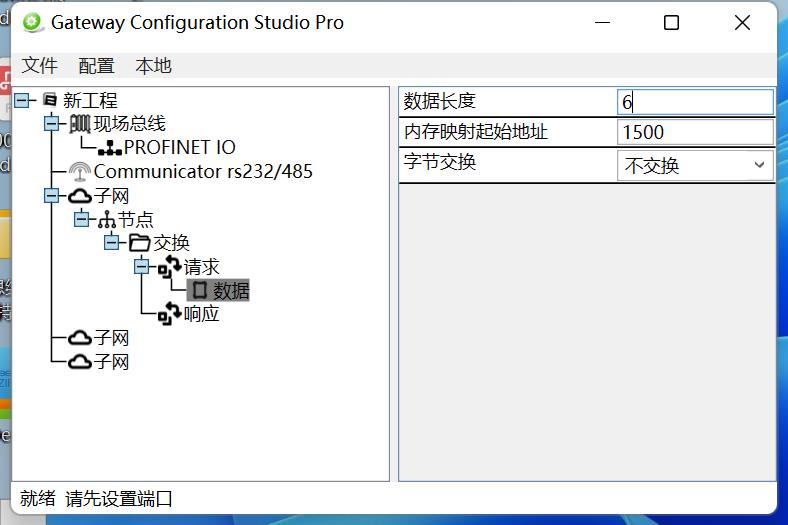Click the 请先设置端口 status message
The image size is (788, 525).
(119, 498)
